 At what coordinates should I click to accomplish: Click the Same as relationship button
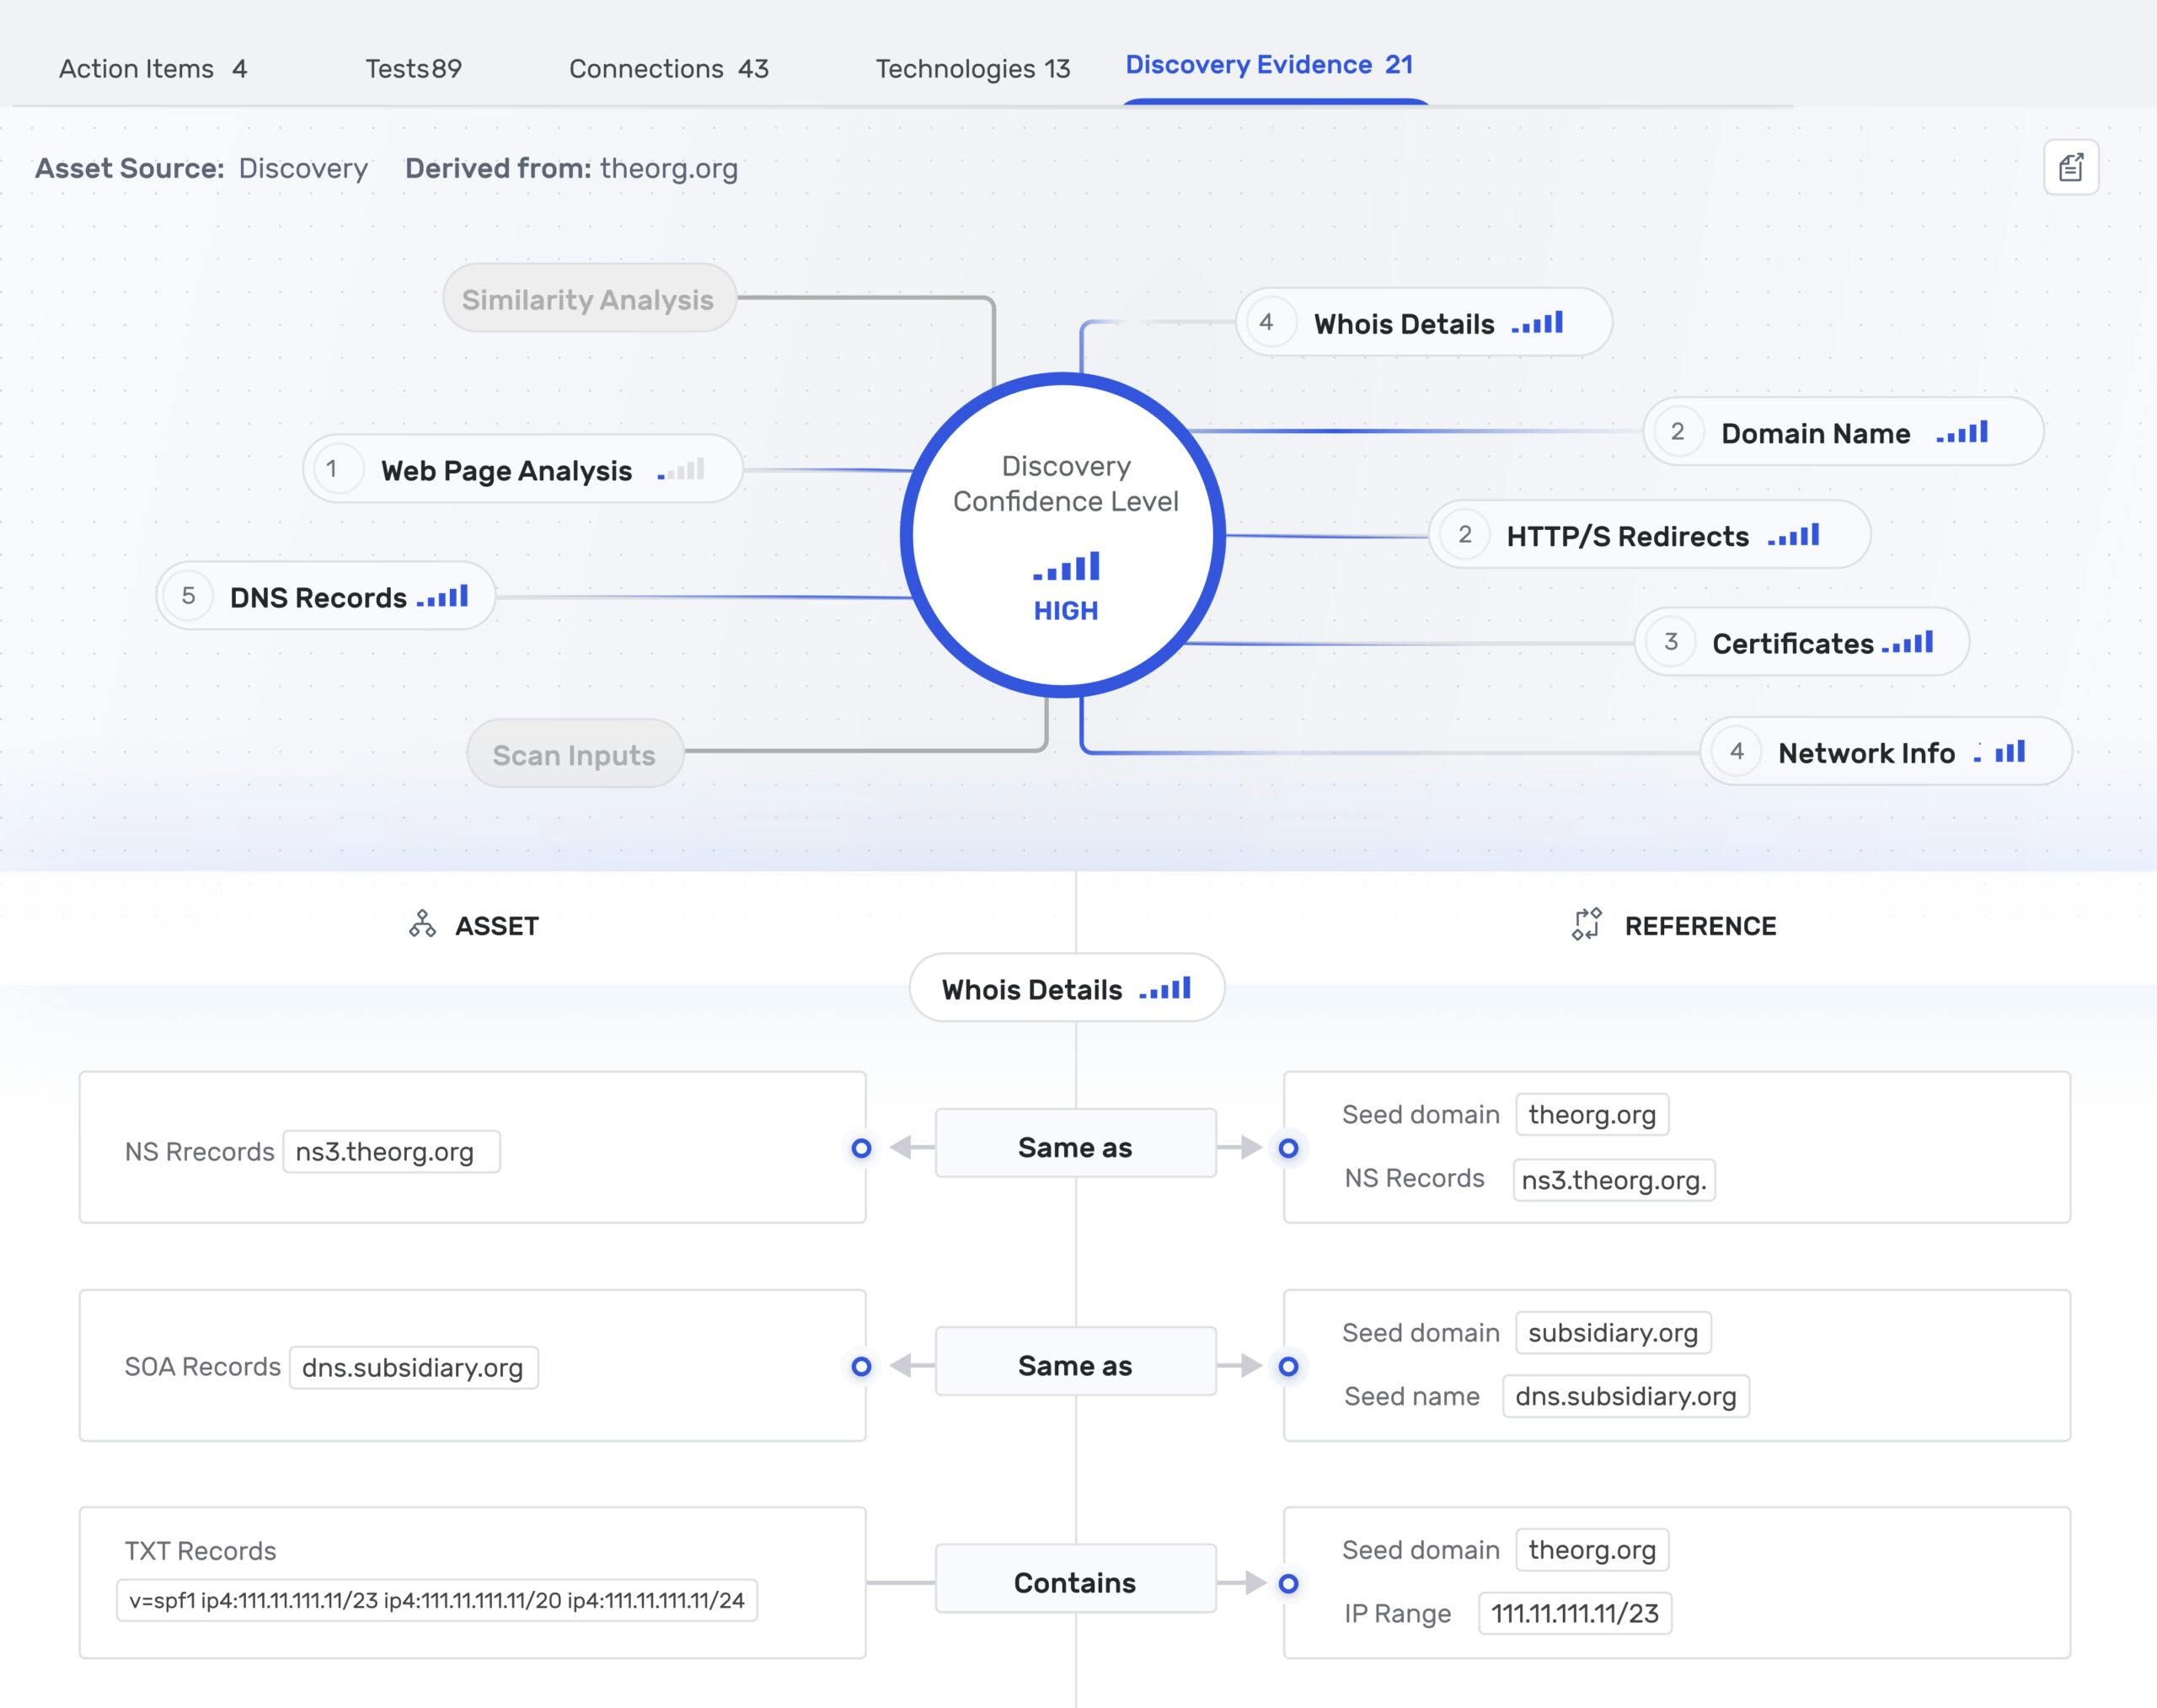[x=1074, y=1146]
